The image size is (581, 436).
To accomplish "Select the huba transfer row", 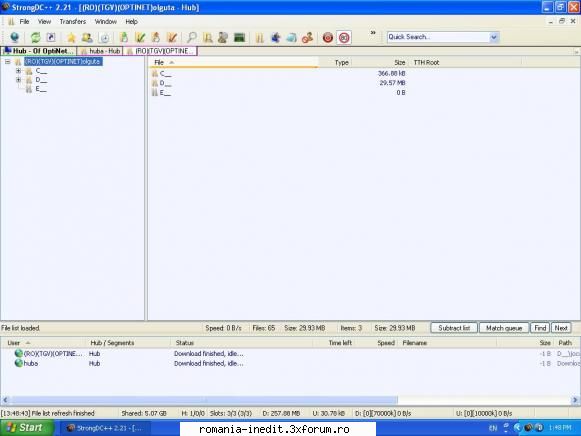I will (290, 363).
